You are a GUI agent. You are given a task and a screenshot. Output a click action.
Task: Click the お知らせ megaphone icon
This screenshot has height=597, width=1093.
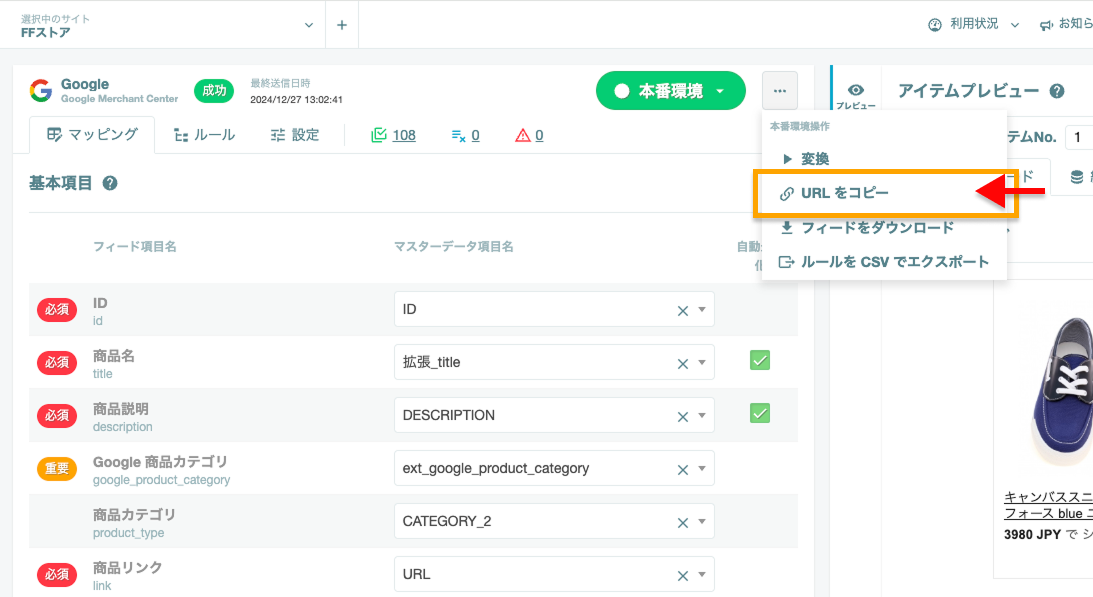(1046, 25)
